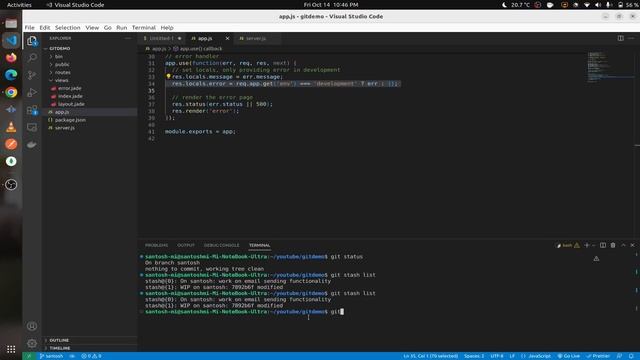Click the Spaces: 2 indentation setting
The image size is (640, 360).
pos(474,356)
